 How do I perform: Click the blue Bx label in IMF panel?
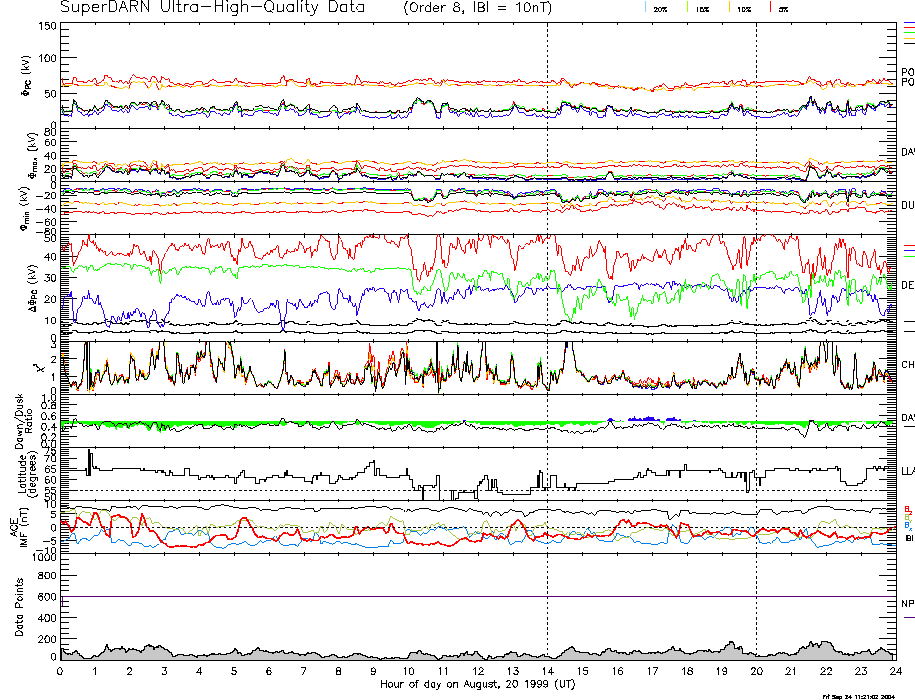[x=908, y=525]
